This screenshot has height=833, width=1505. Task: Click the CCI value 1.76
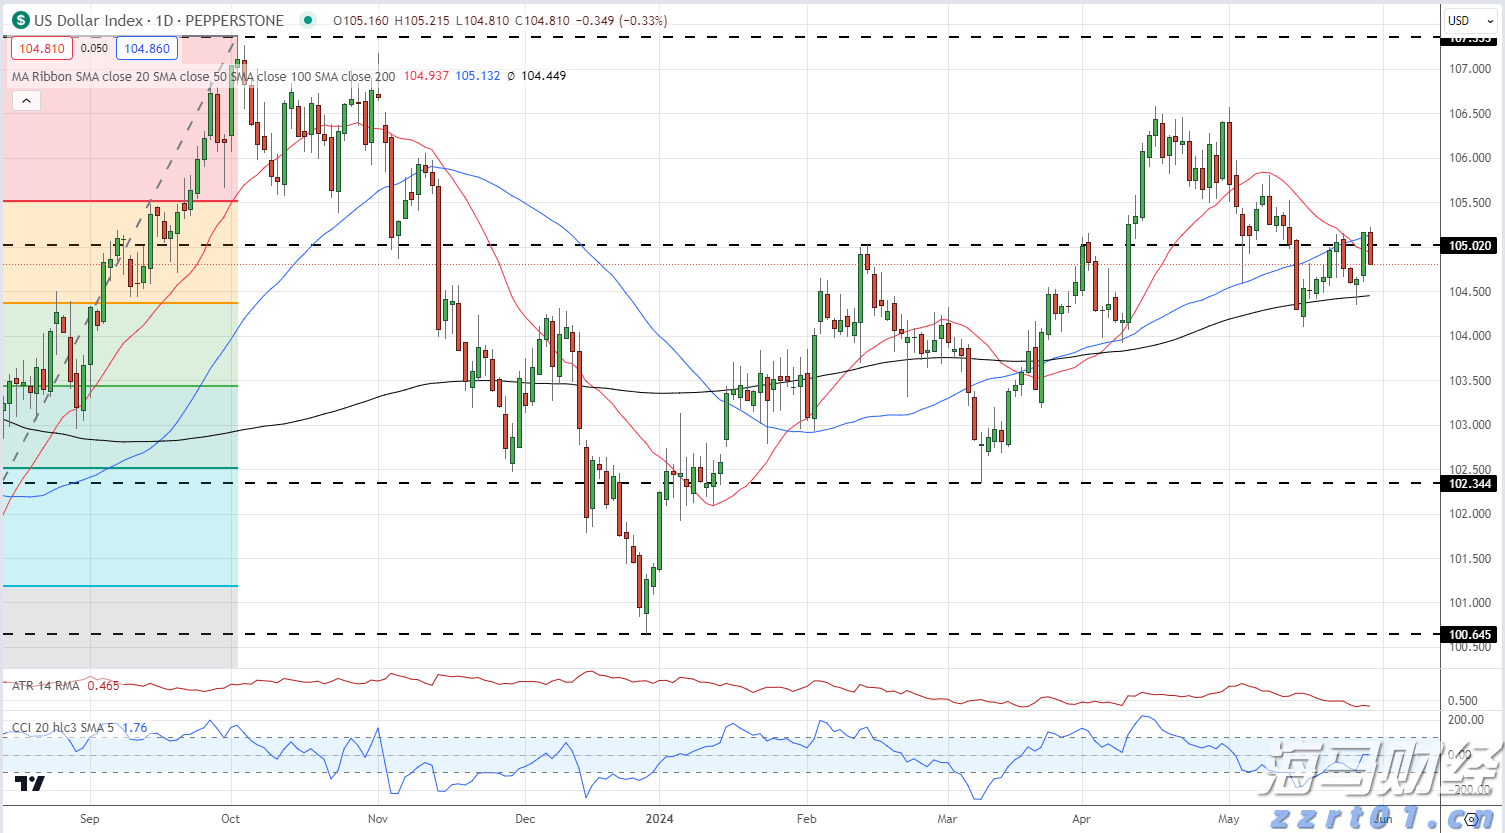[134, 728]
